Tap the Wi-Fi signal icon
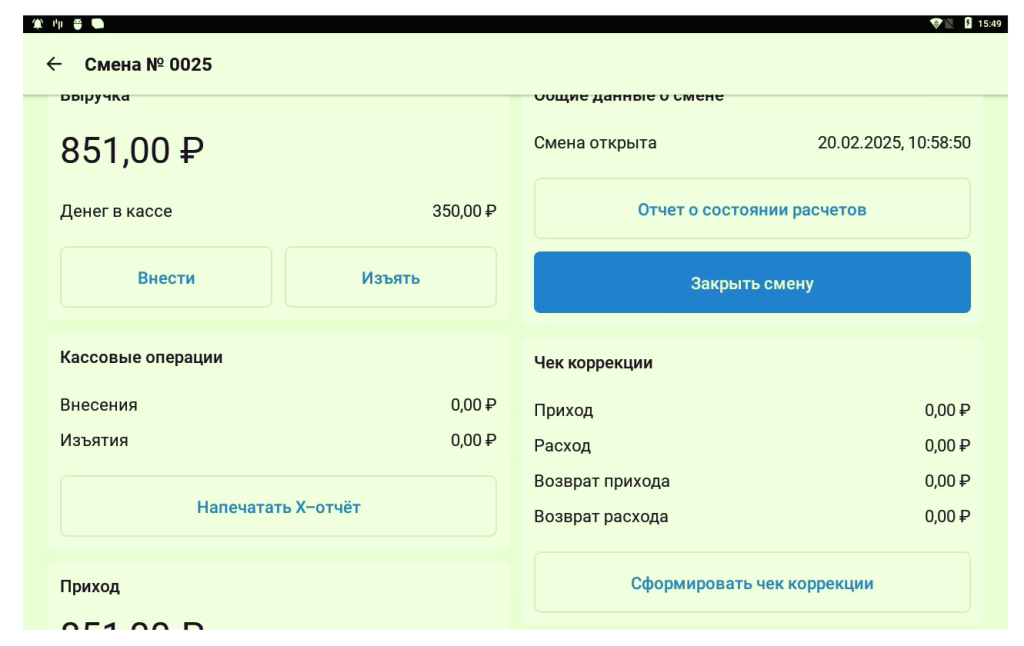 (935, 23)
